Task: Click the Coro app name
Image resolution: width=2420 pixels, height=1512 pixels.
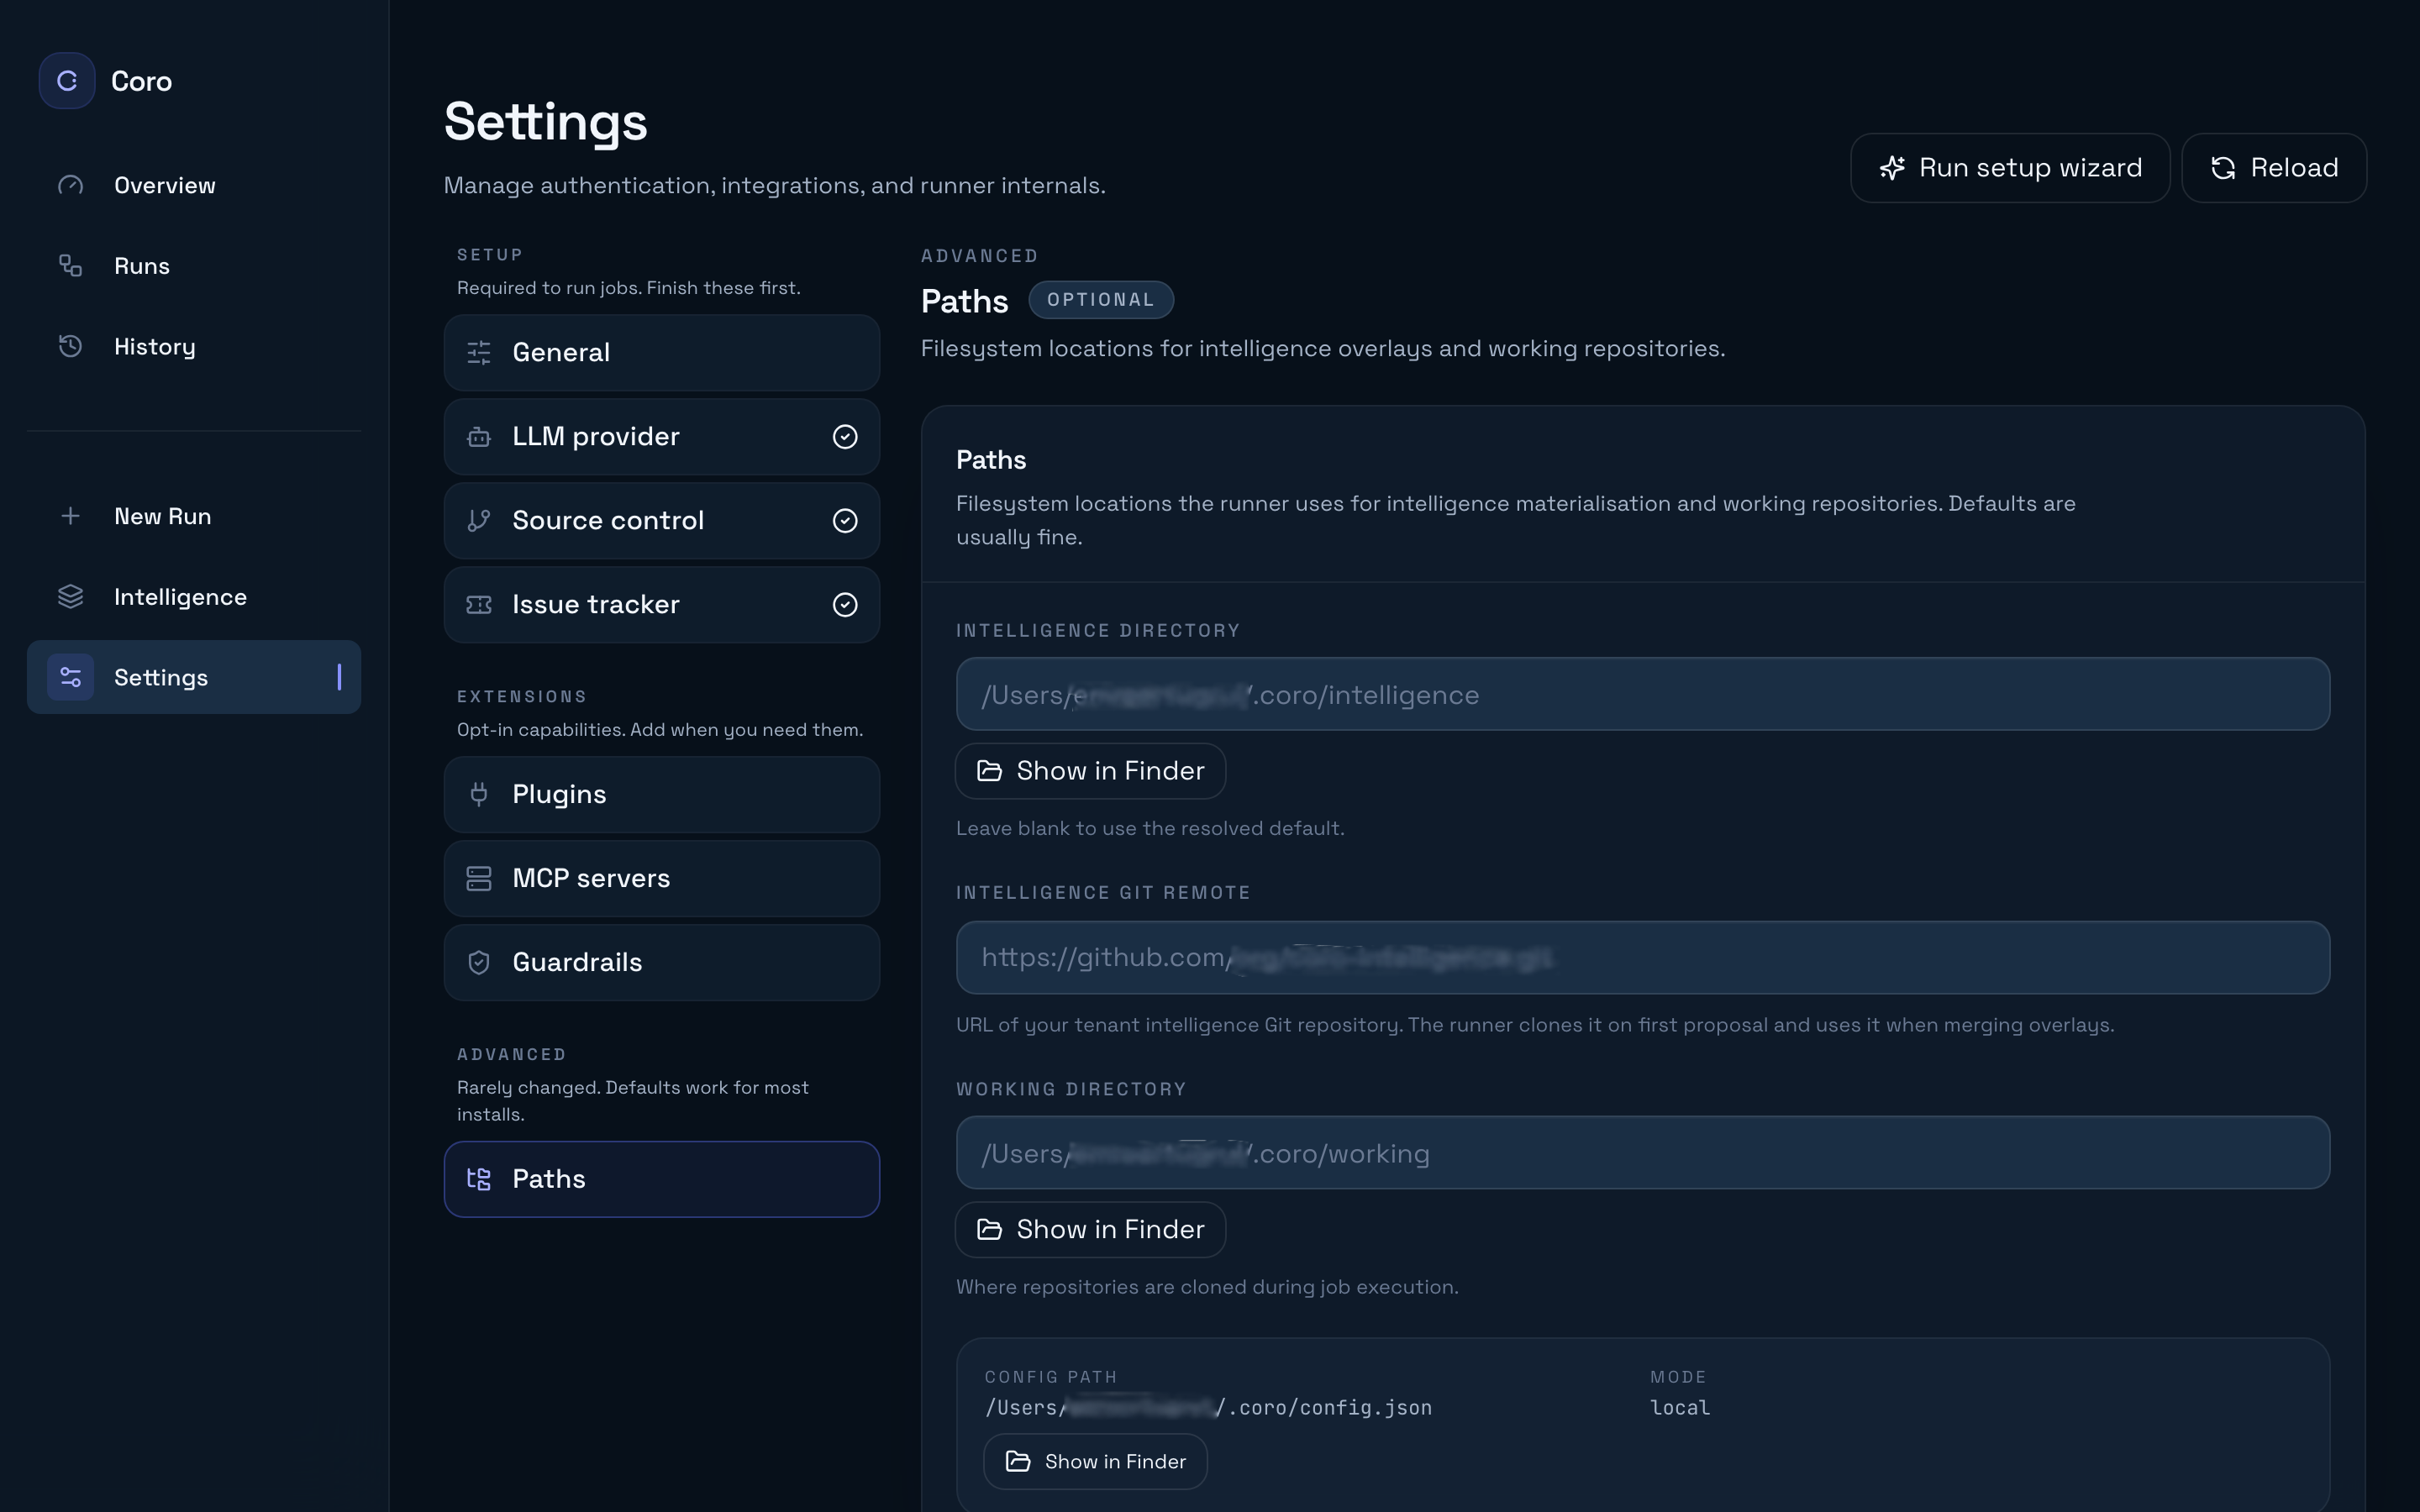Action: pyautogui.click(x=141, y=81)
